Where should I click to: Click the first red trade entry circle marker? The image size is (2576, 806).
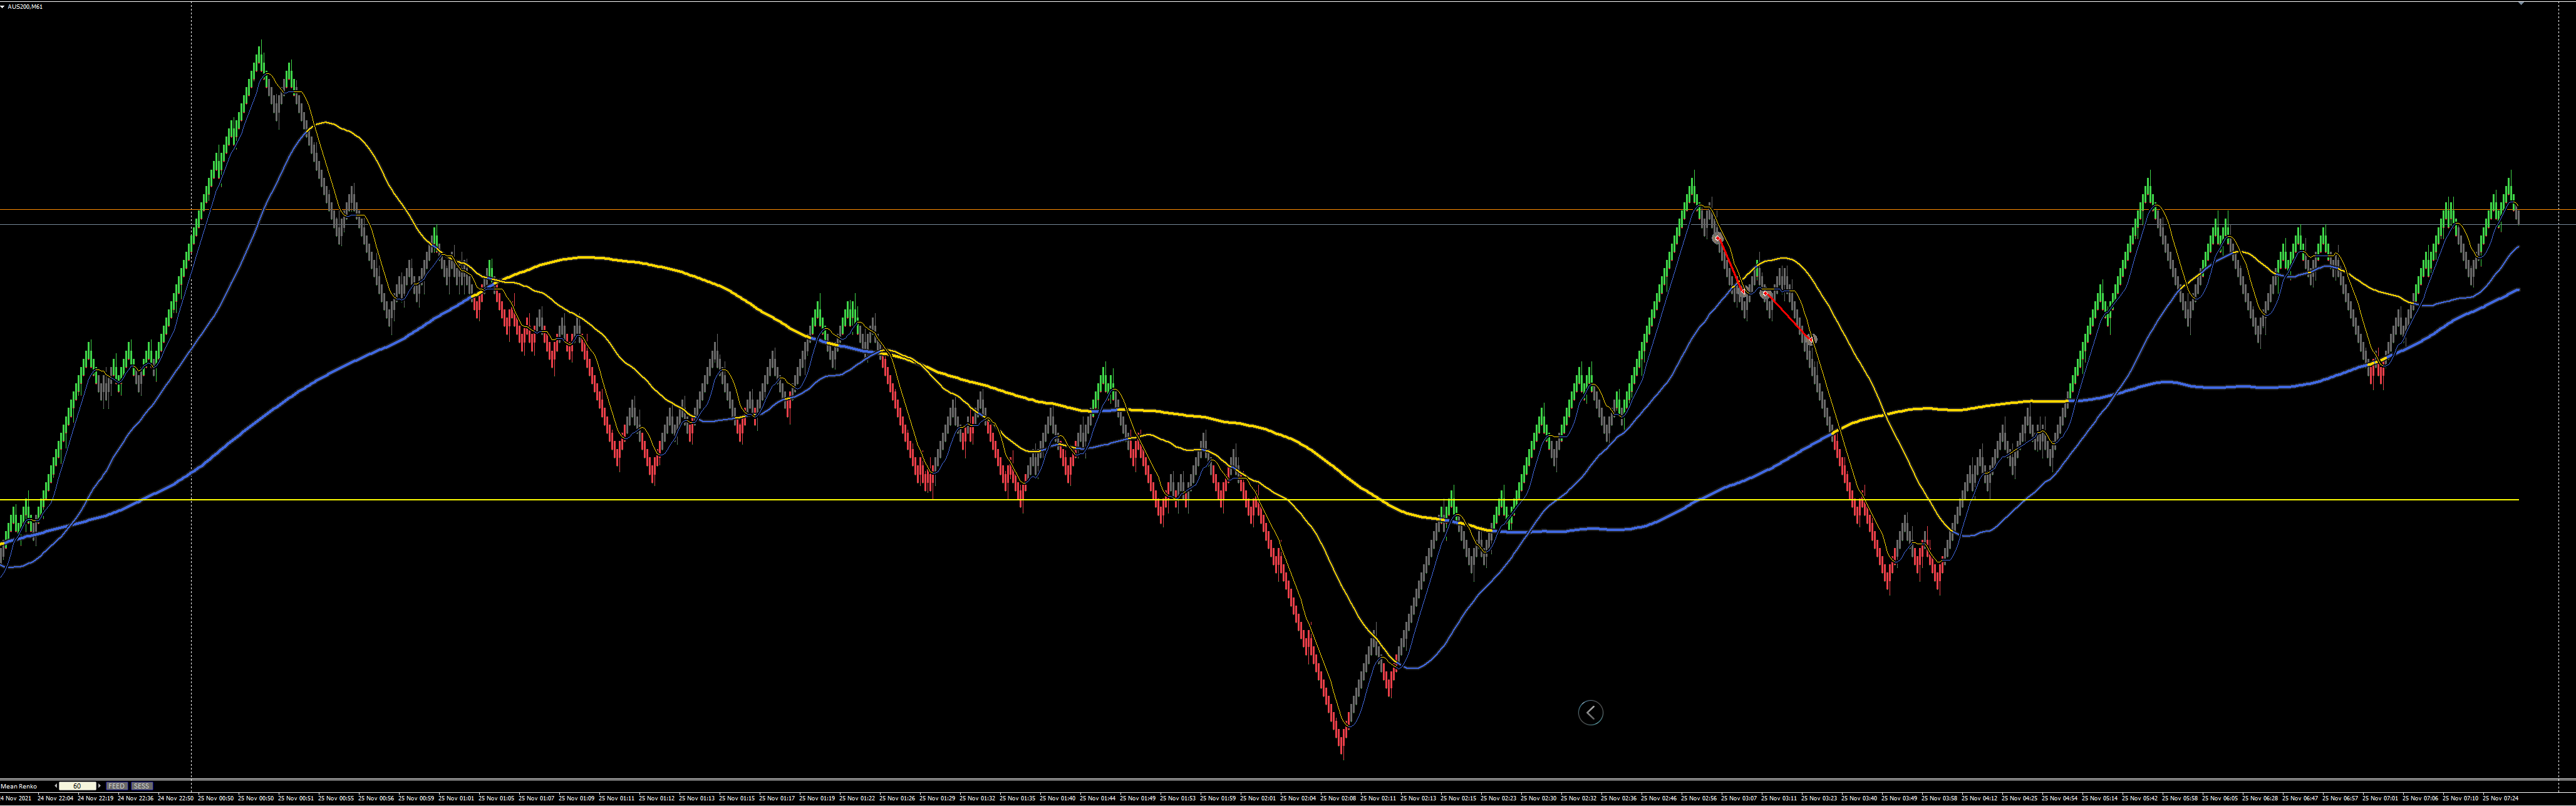(1718, 239)
